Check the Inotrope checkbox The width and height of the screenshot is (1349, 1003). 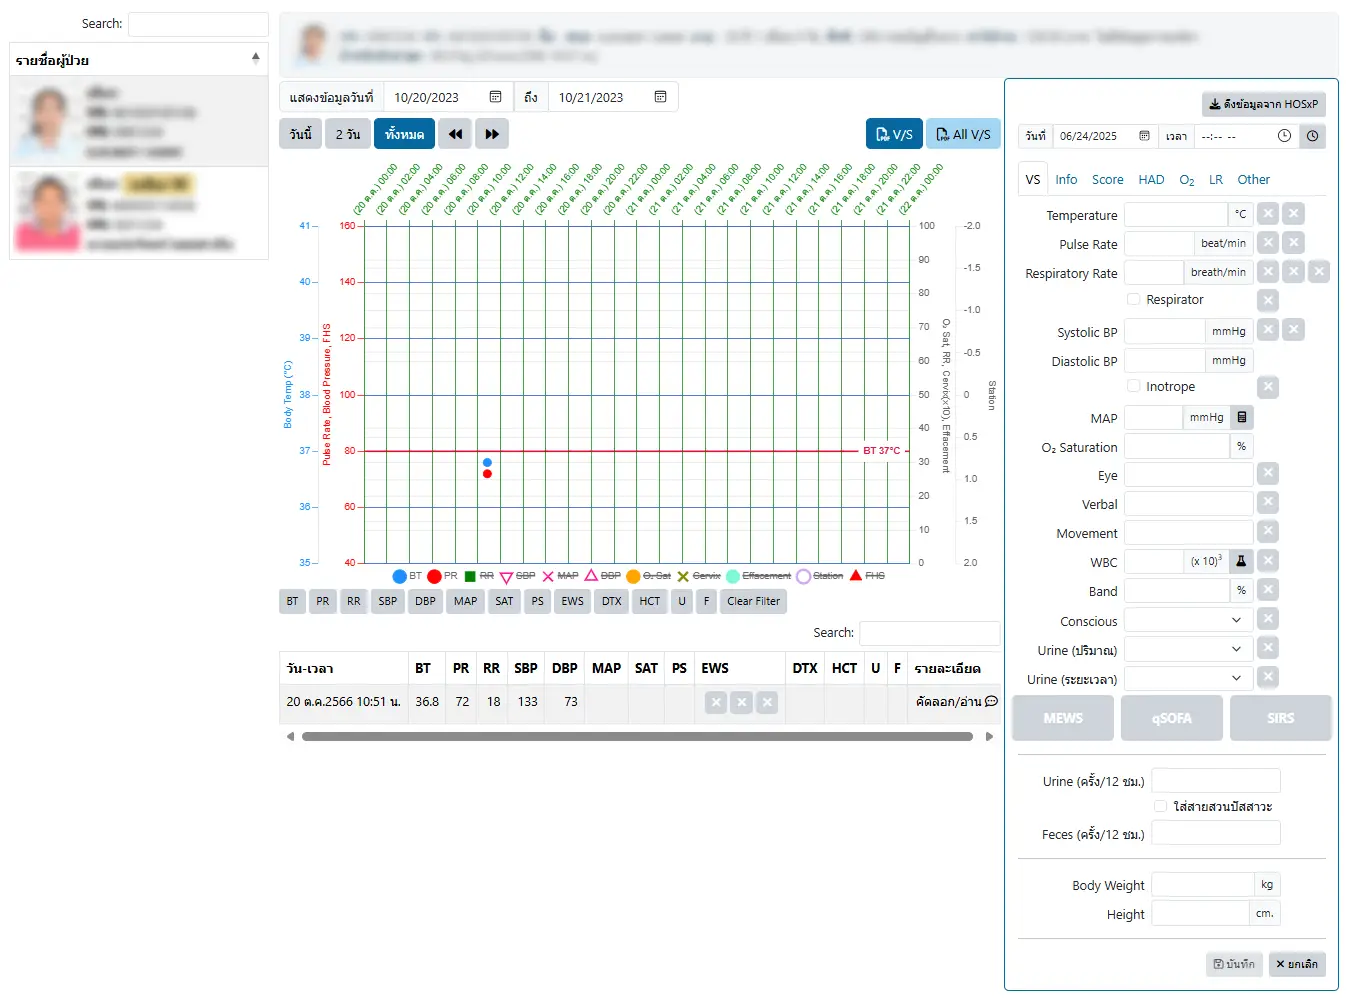pos(1133,386)
